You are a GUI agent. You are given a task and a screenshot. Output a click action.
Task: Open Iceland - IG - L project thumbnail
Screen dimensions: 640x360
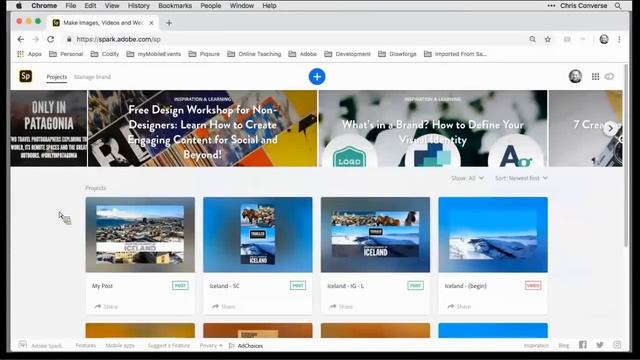375,235
